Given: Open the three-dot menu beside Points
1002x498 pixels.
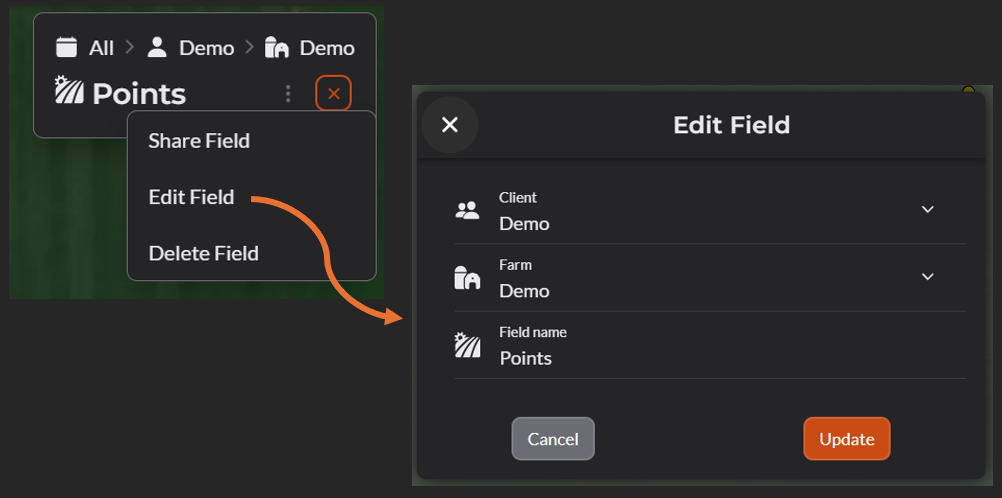Looking at the screenshot, I should click(x=288, y=94).
